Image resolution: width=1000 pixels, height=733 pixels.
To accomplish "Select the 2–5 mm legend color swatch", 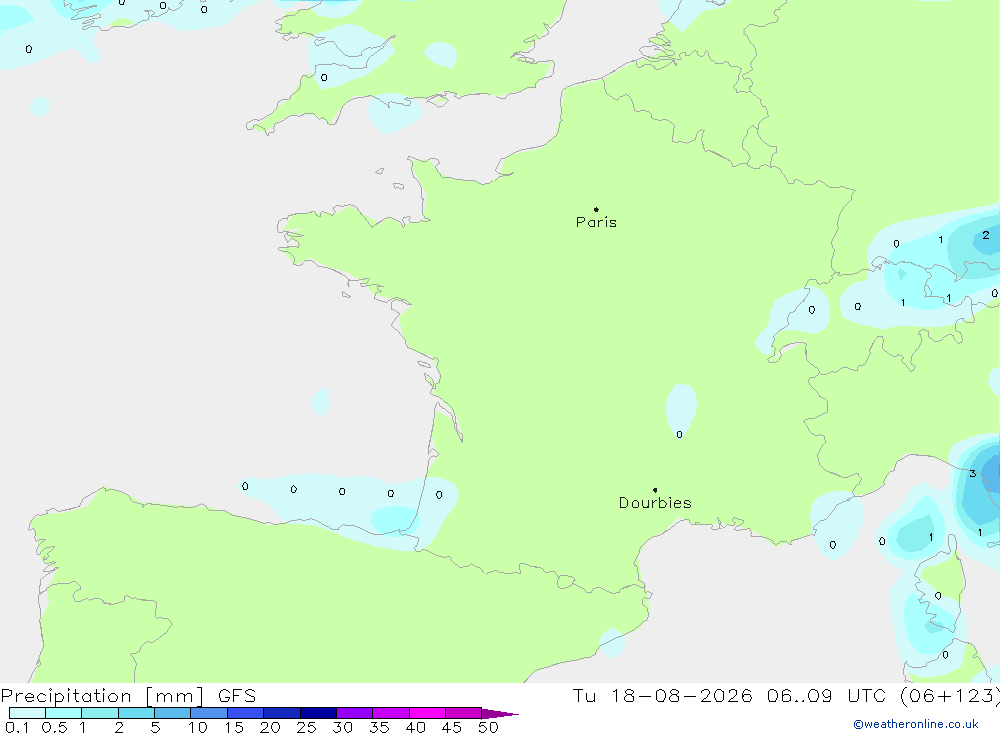I will pyautogui.click(x=136, y=713).
